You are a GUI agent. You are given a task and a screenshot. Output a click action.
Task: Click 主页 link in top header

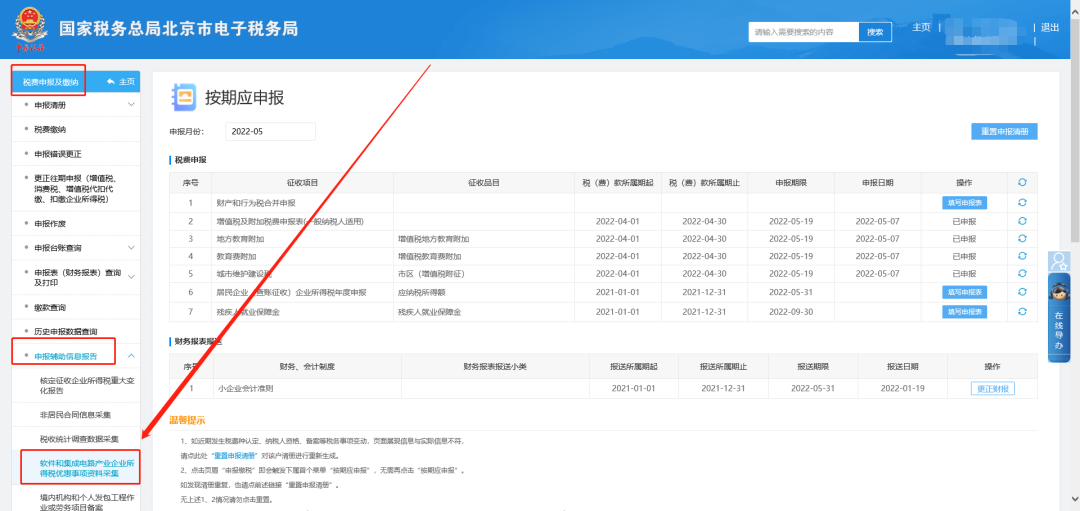921,28
